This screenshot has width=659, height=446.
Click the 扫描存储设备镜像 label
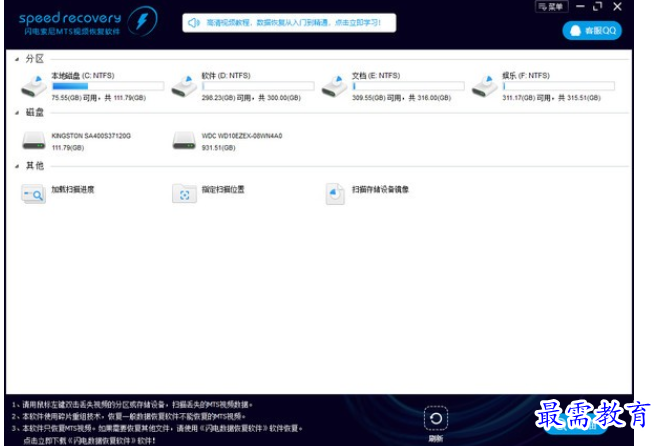tap(380, 190)
